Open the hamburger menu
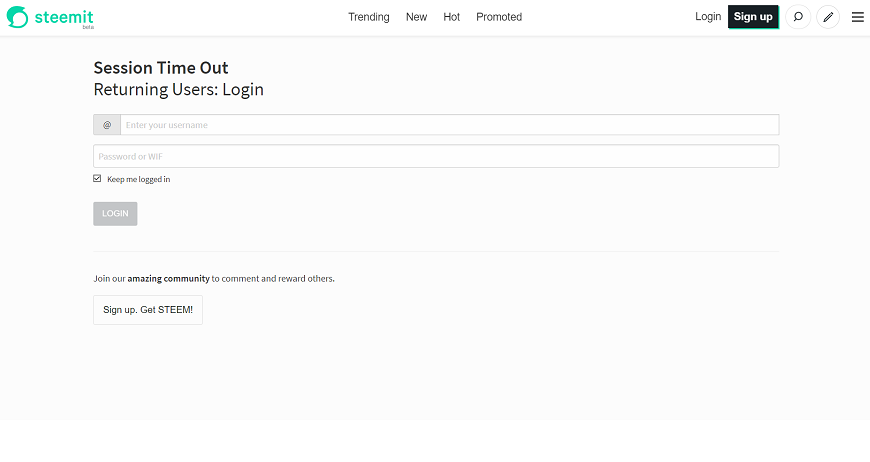The image size is (870, 462). tap(858, 17)
